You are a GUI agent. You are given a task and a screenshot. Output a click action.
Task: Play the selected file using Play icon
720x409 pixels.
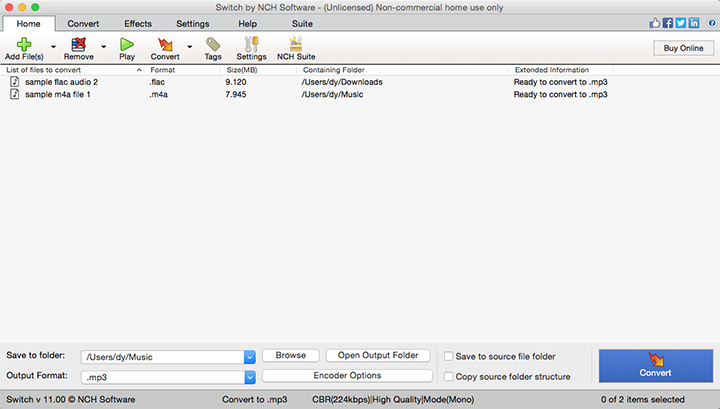point(127,44)
